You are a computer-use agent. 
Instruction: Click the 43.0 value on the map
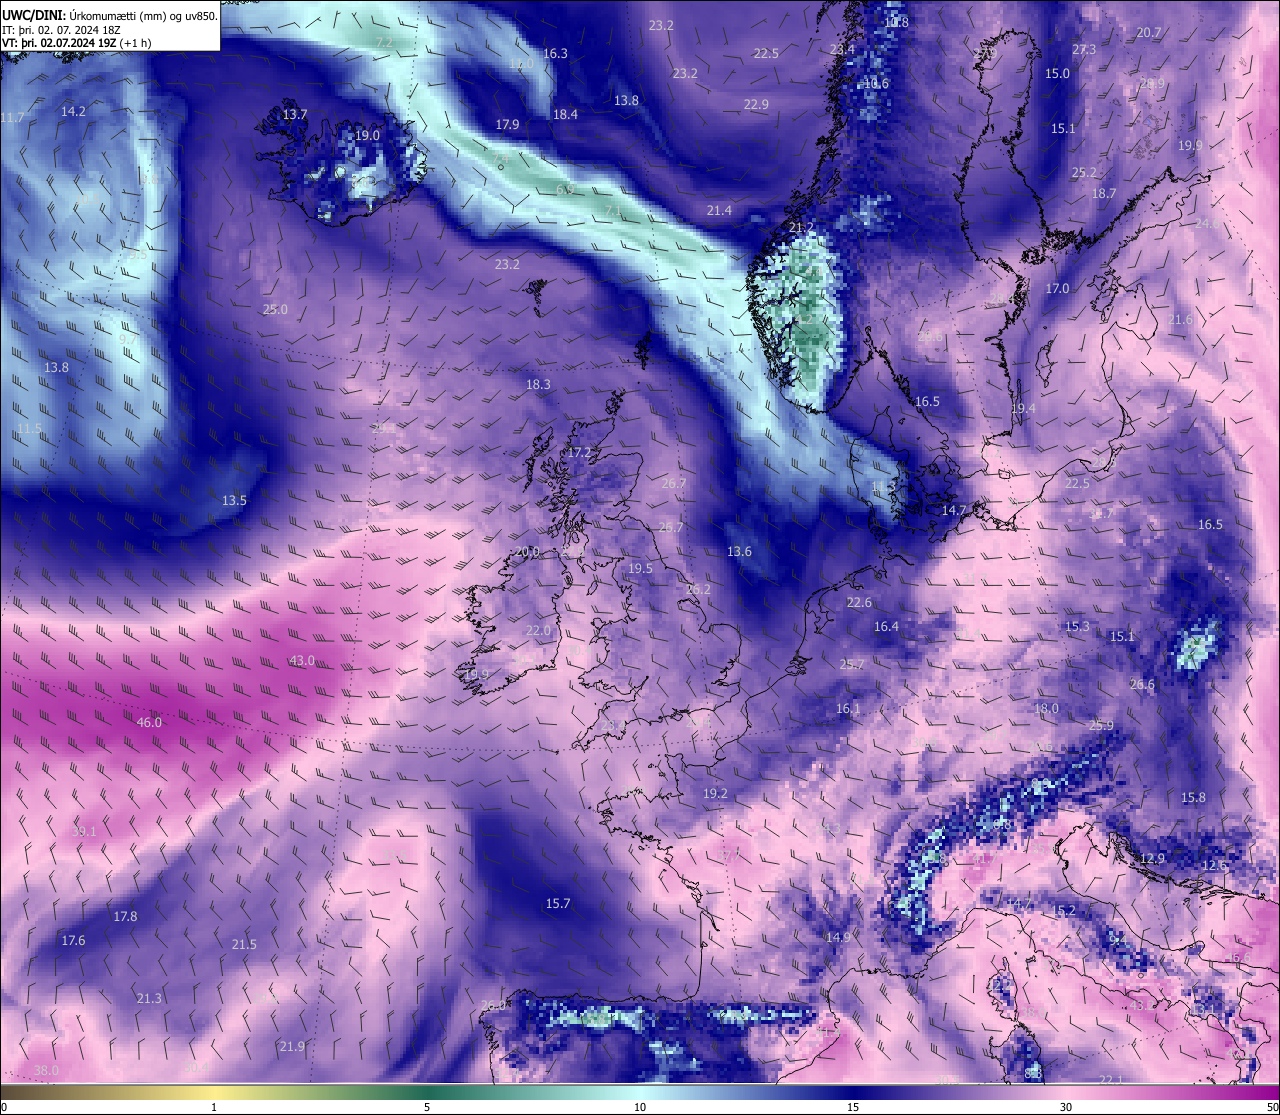[x=302, y=661]
